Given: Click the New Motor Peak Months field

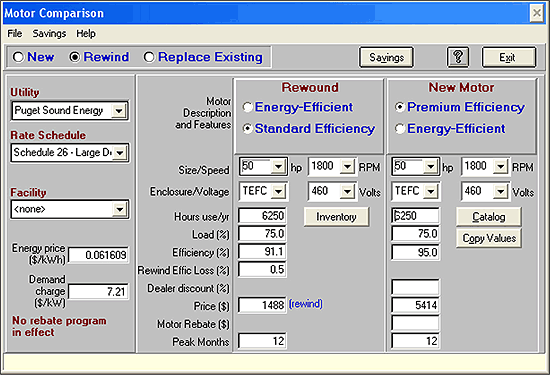Looking at the screenshot, I should [415, 341].
